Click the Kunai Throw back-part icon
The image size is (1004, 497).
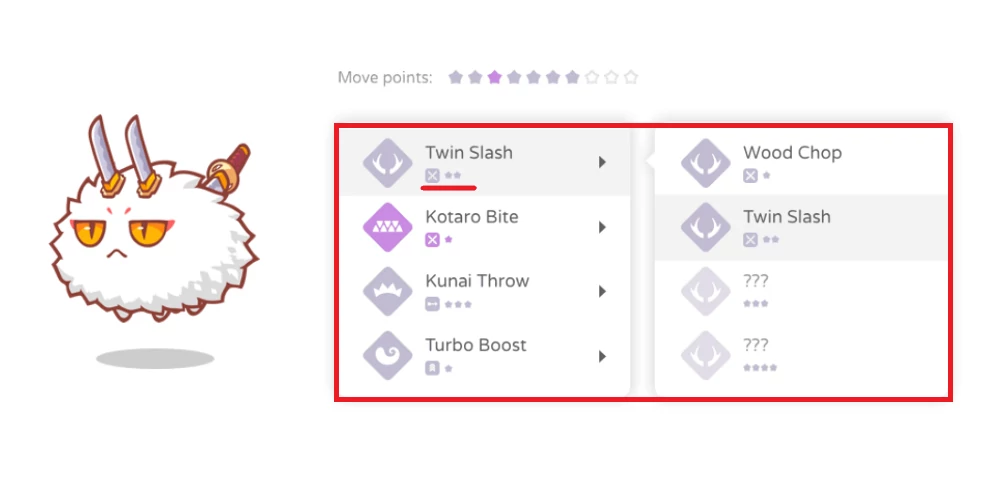[388, 292]
